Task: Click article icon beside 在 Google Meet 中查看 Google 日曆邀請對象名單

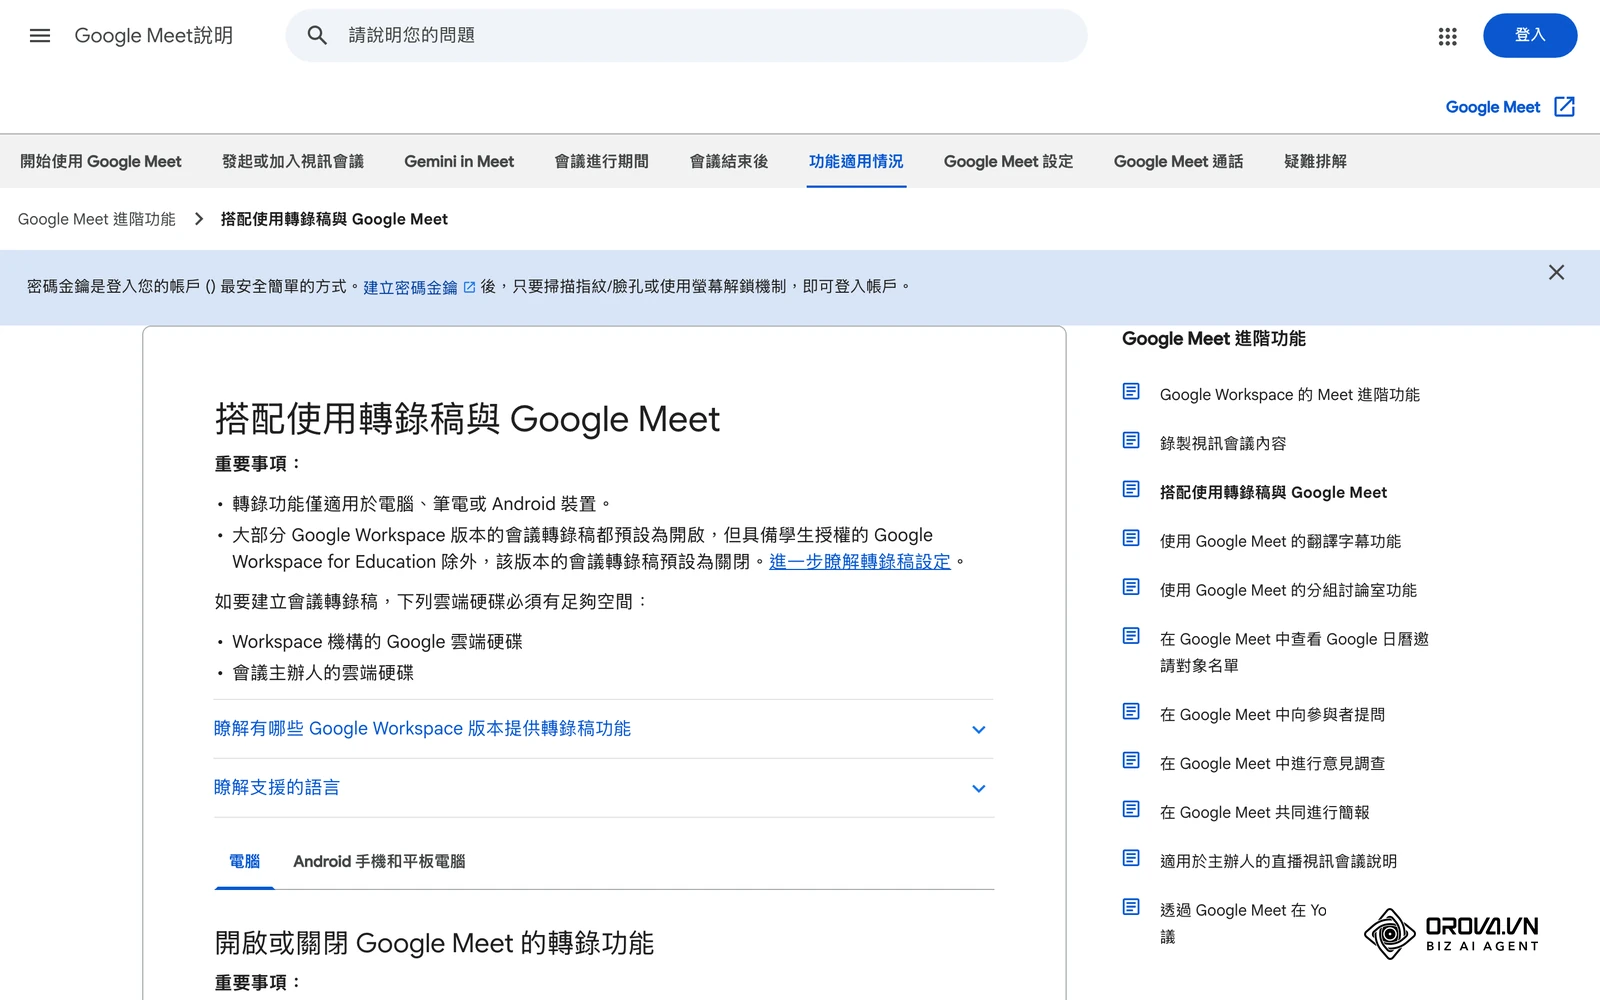Action: (1131, 637)
